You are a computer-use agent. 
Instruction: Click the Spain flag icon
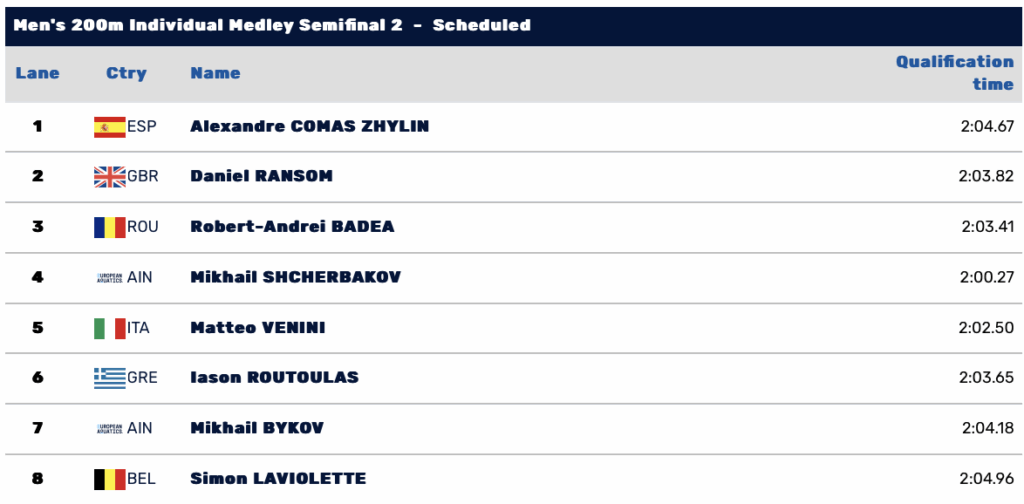tap(110, 127)
